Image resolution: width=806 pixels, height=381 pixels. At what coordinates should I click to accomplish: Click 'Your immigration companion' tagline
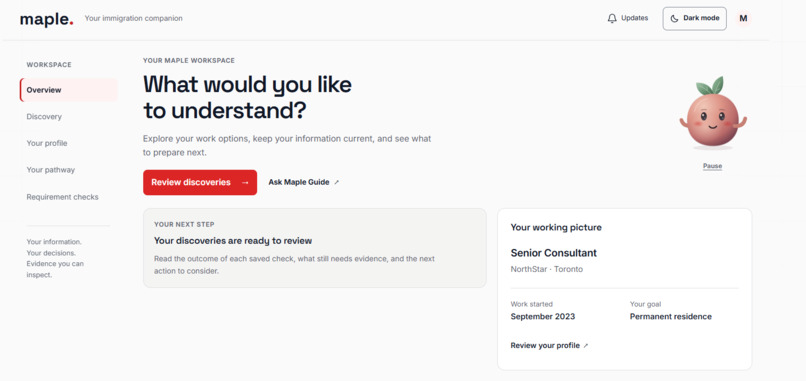pos(134,19)
